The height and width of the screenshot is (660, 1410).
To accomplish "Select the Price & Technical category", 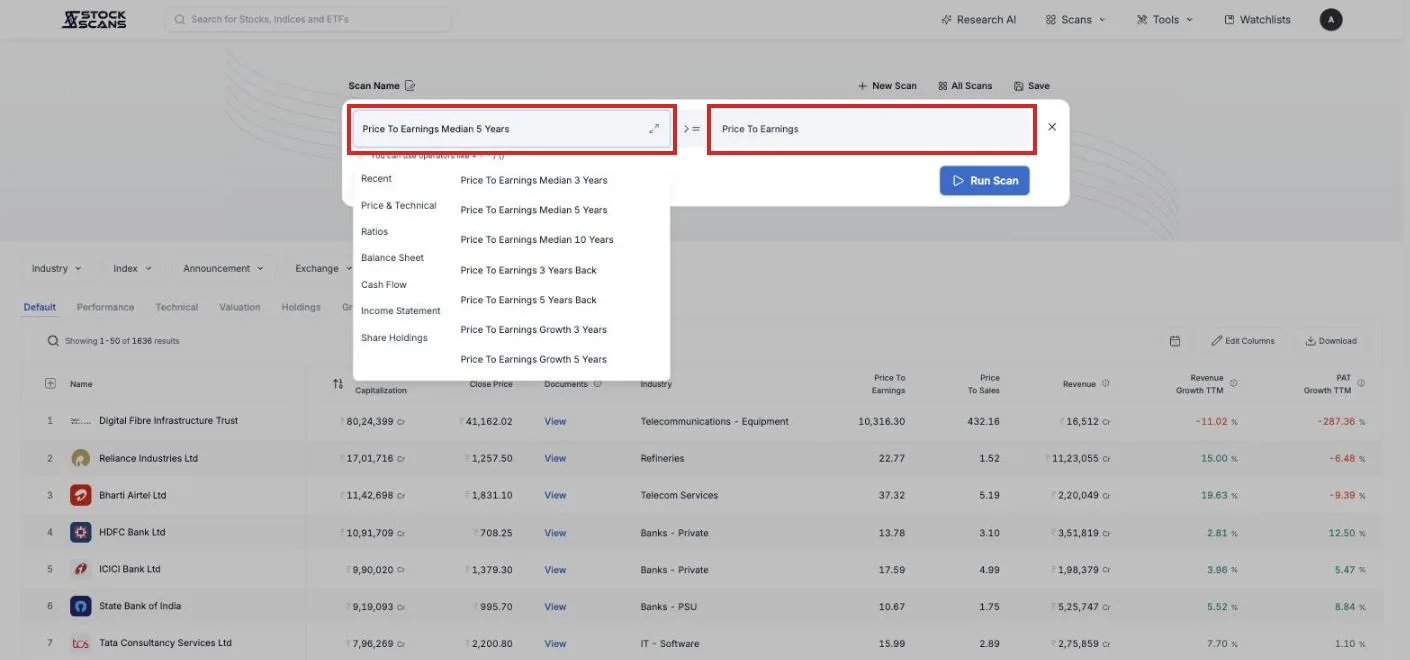I will tap(399, 206).
